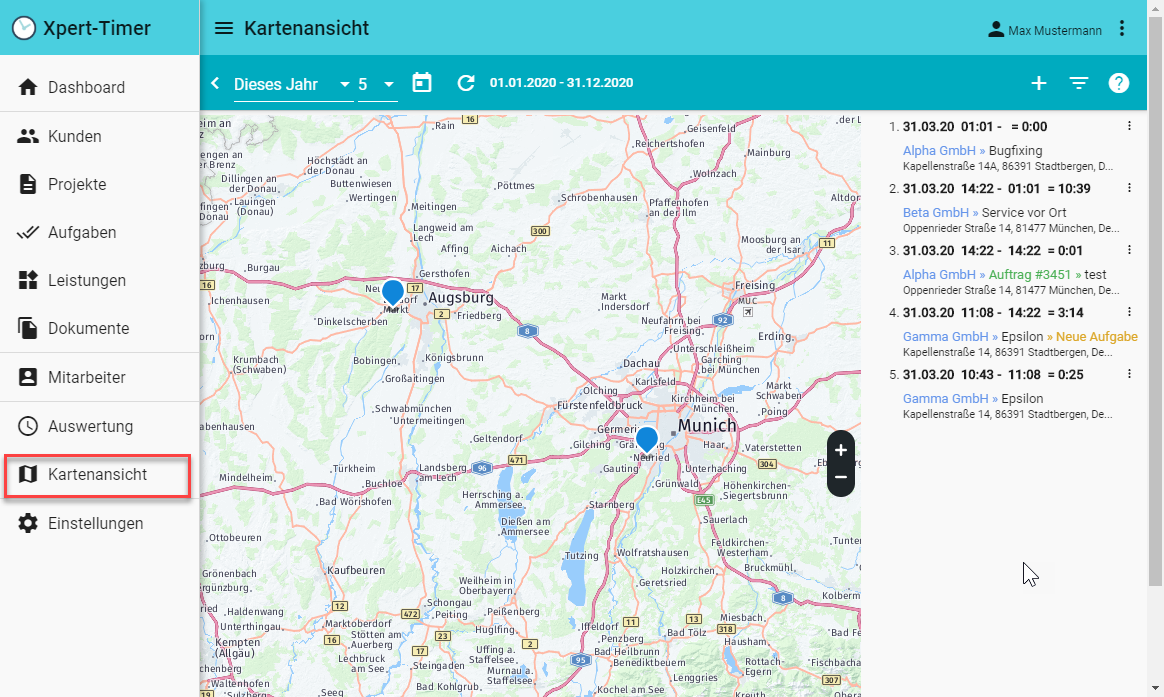Click the hamburger menu icon

224,28
